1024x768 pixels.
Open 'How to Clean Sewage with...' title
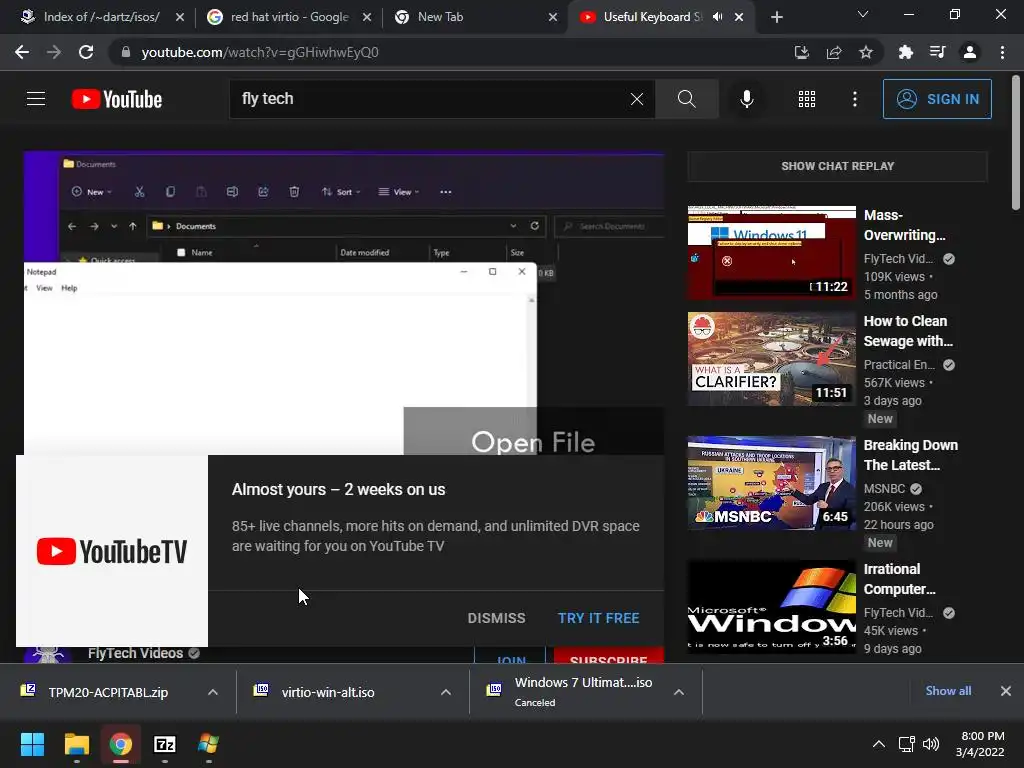908,331
